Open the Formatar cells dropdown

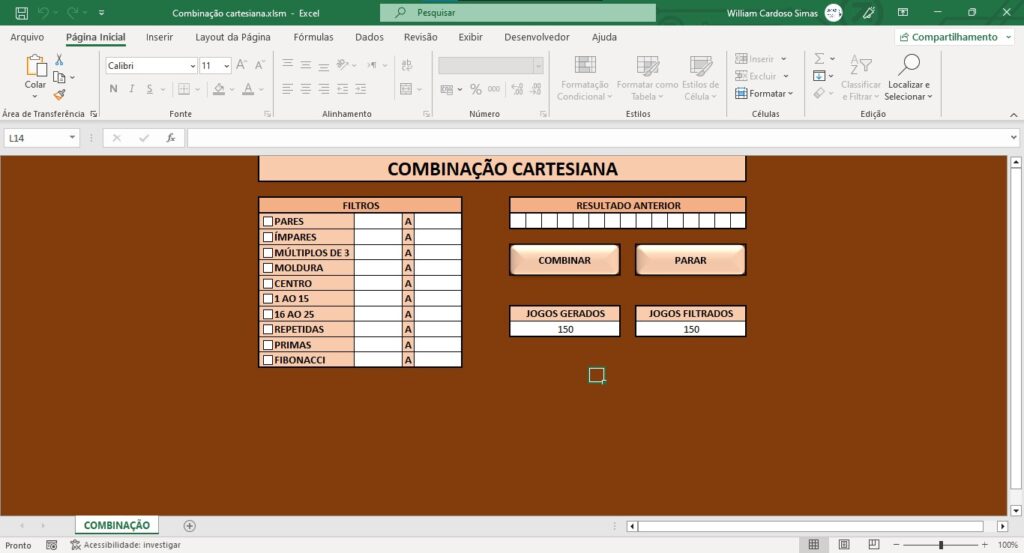[764, 93]
